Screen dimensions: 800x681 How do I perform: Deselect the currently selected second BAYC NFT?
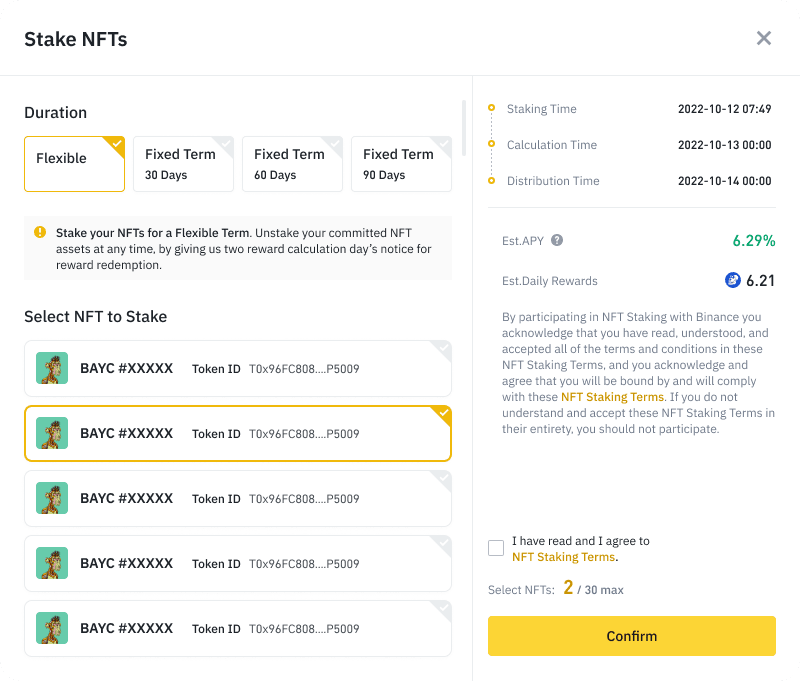click(237, 433)
